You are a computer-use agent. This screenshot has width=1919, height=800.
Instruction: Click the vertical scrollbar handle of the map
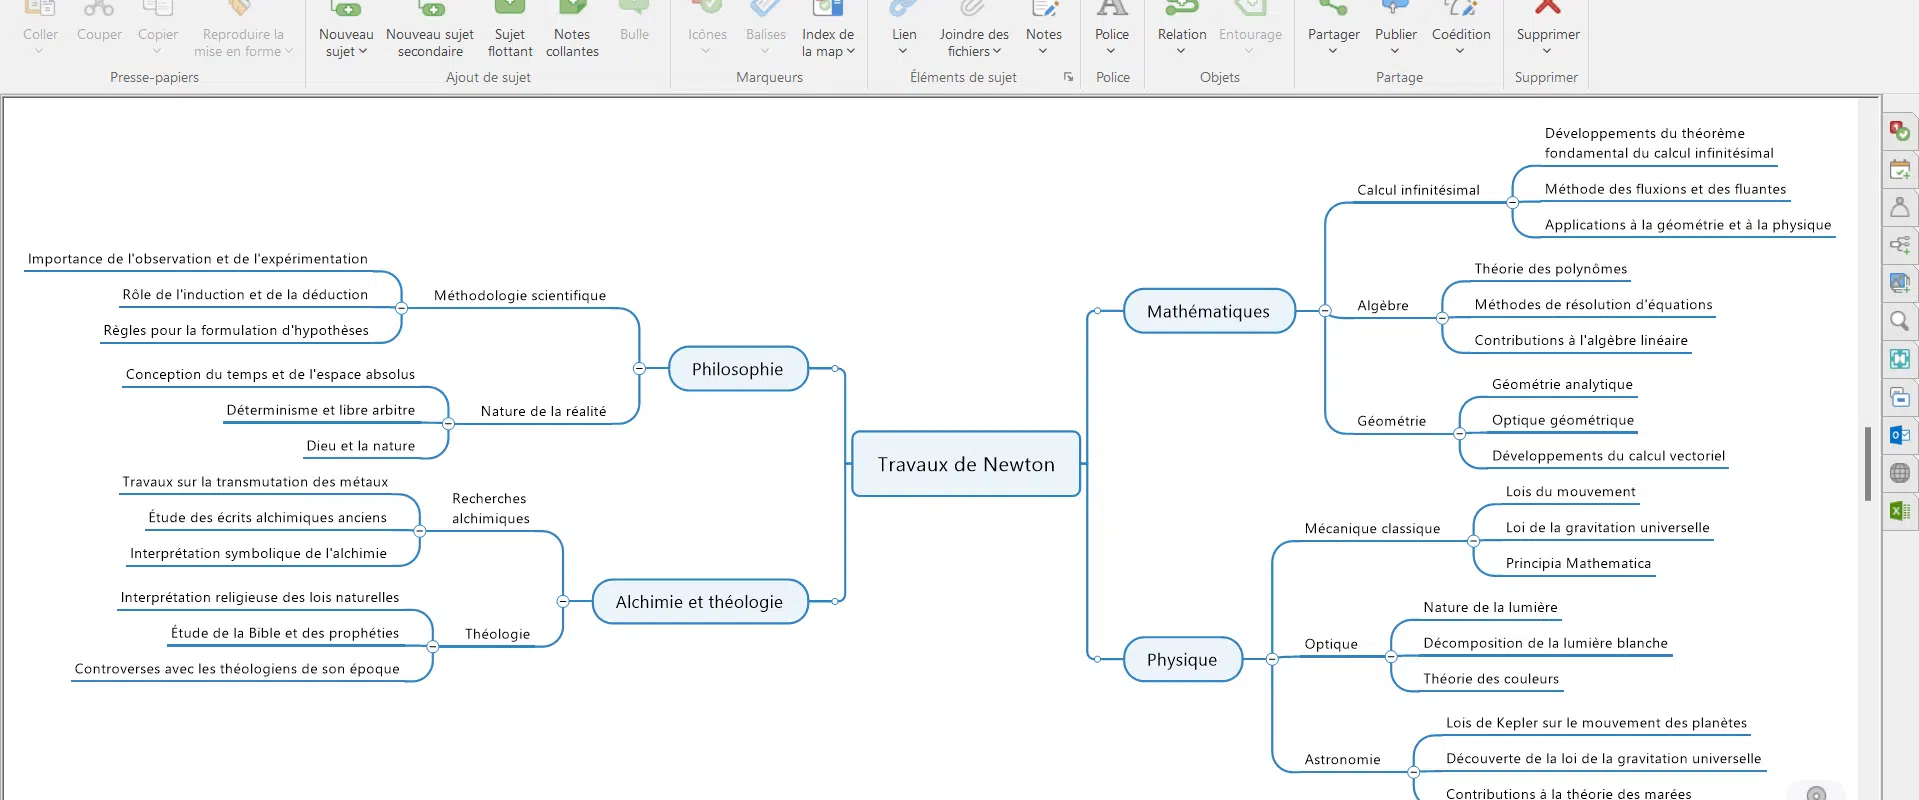click(x=1867, y=463)
